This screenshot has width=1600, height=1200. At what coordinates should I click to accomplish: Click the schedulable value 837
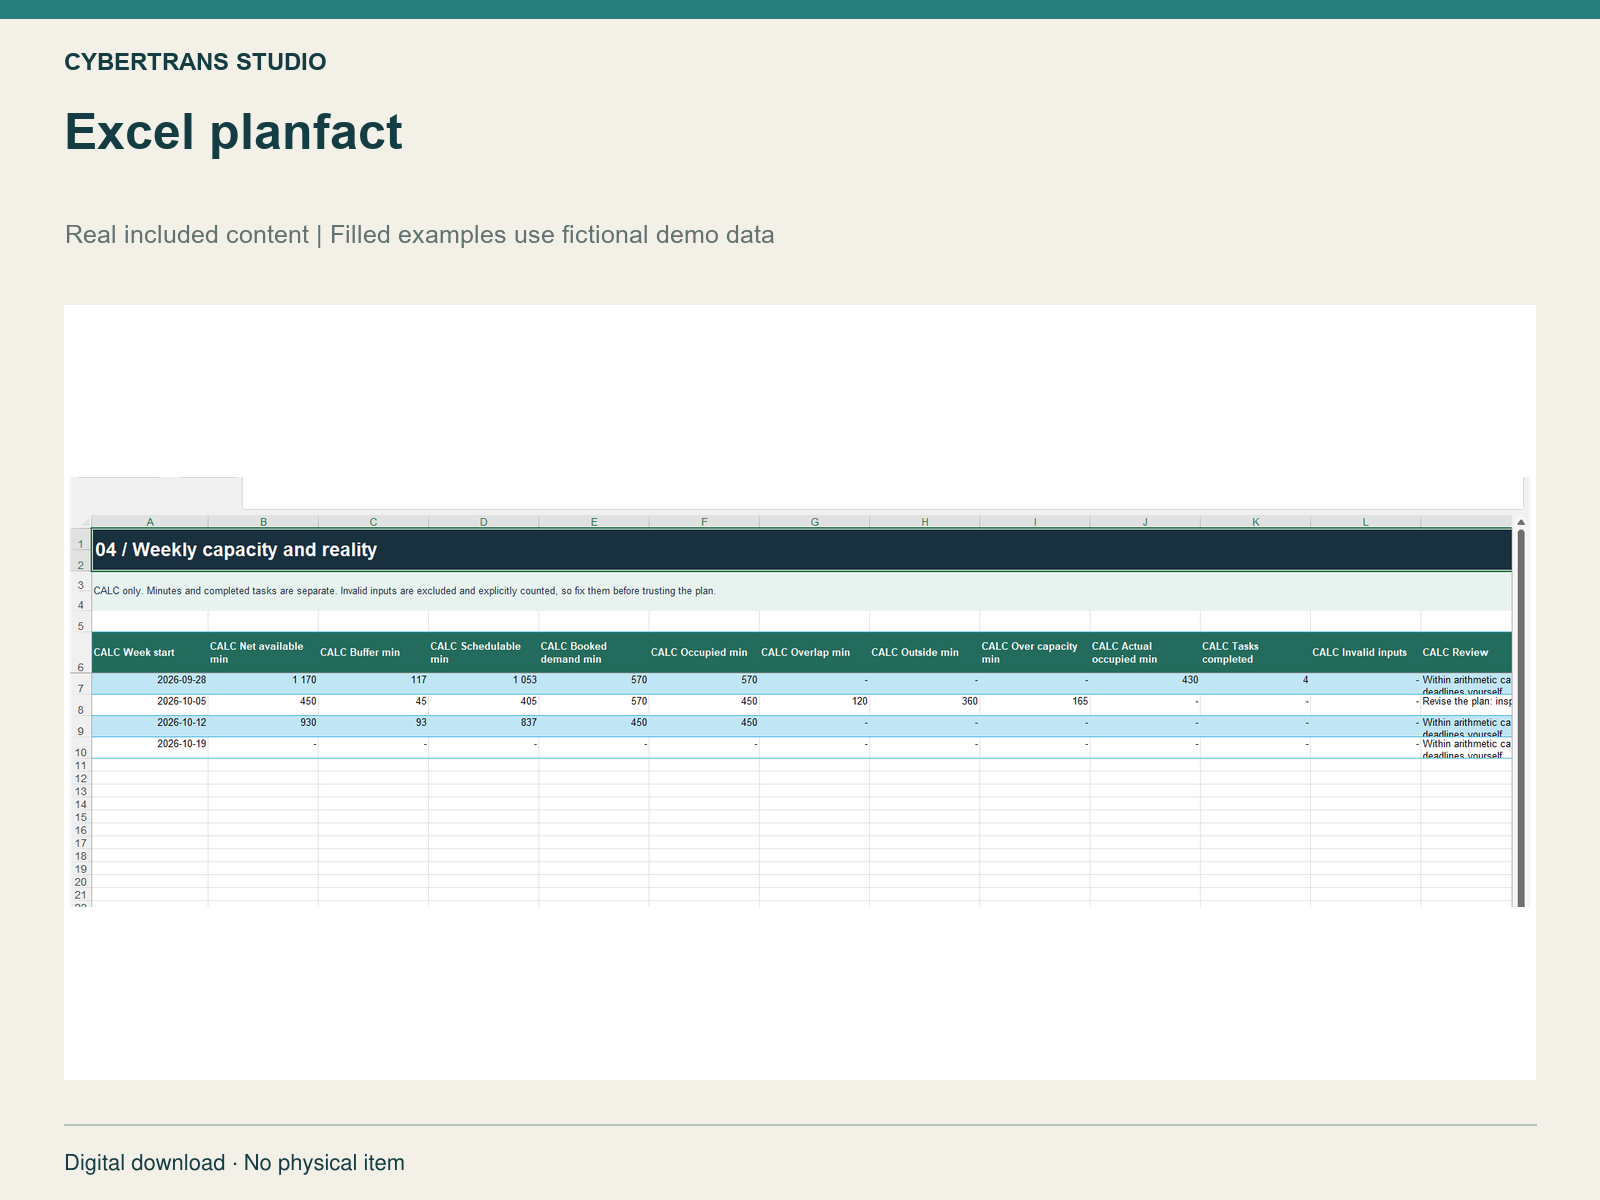[484, 727]
